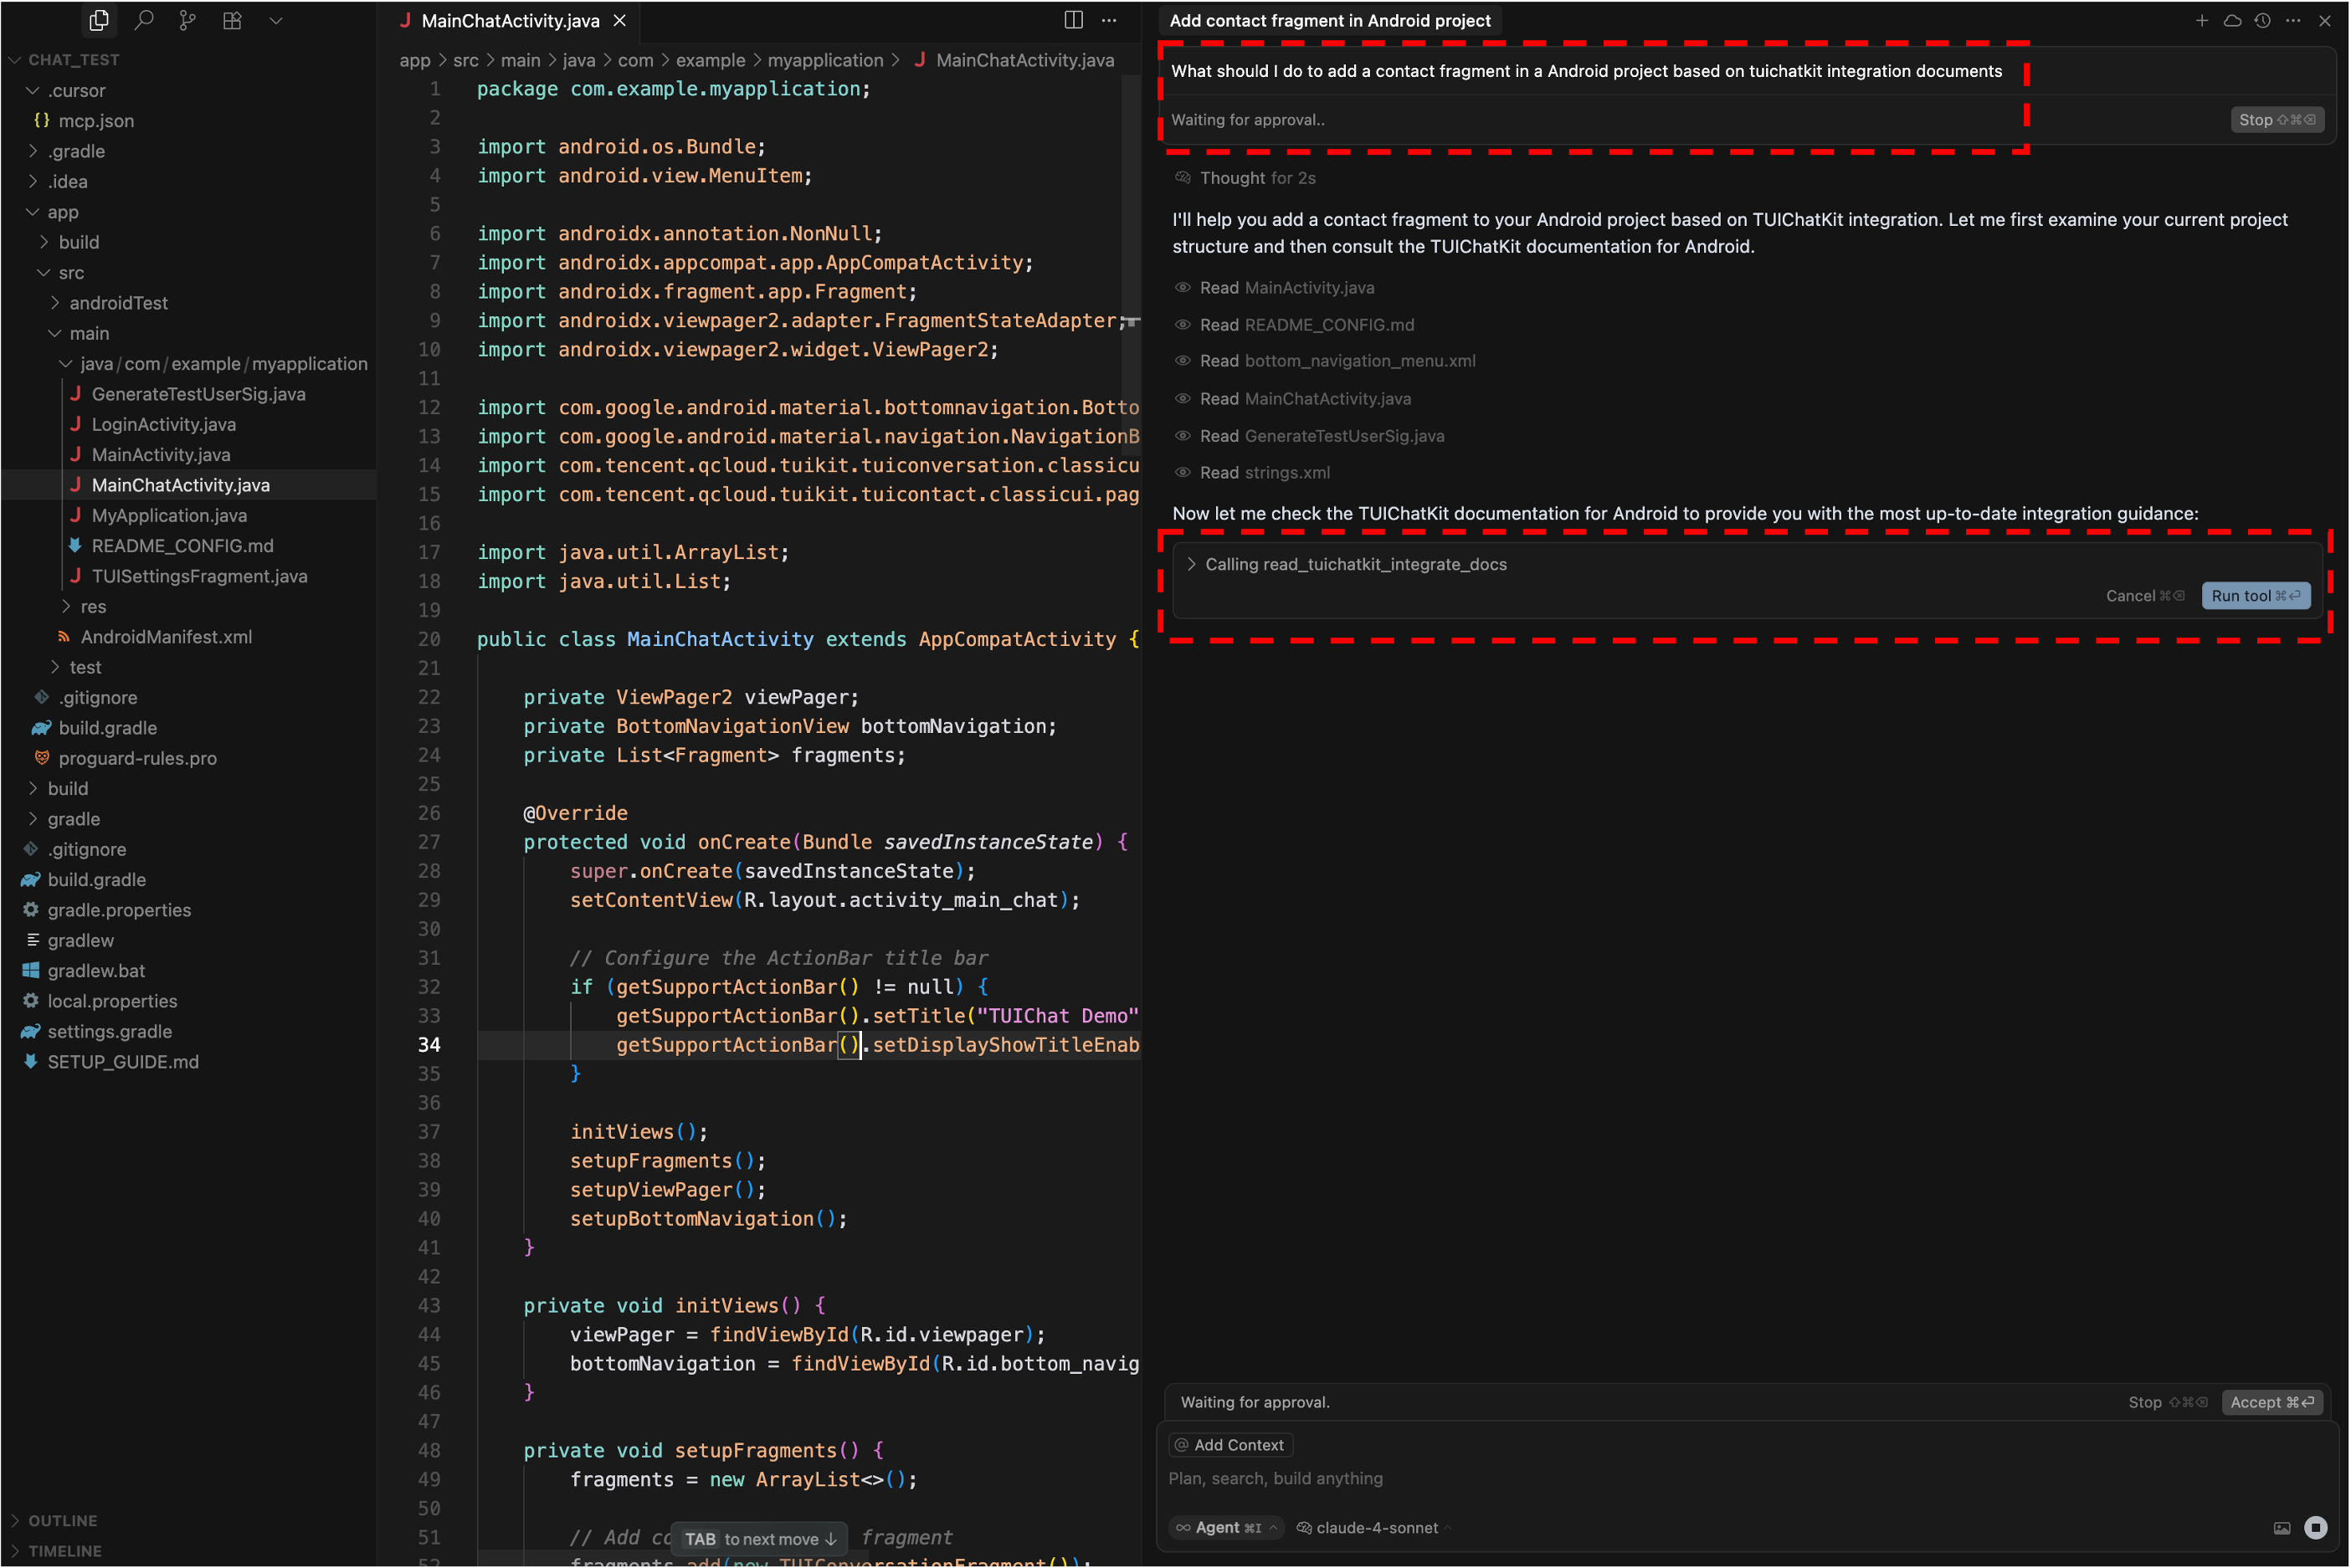
Task: Select the MainChatActivity.java editor tab
Action: 510,20
